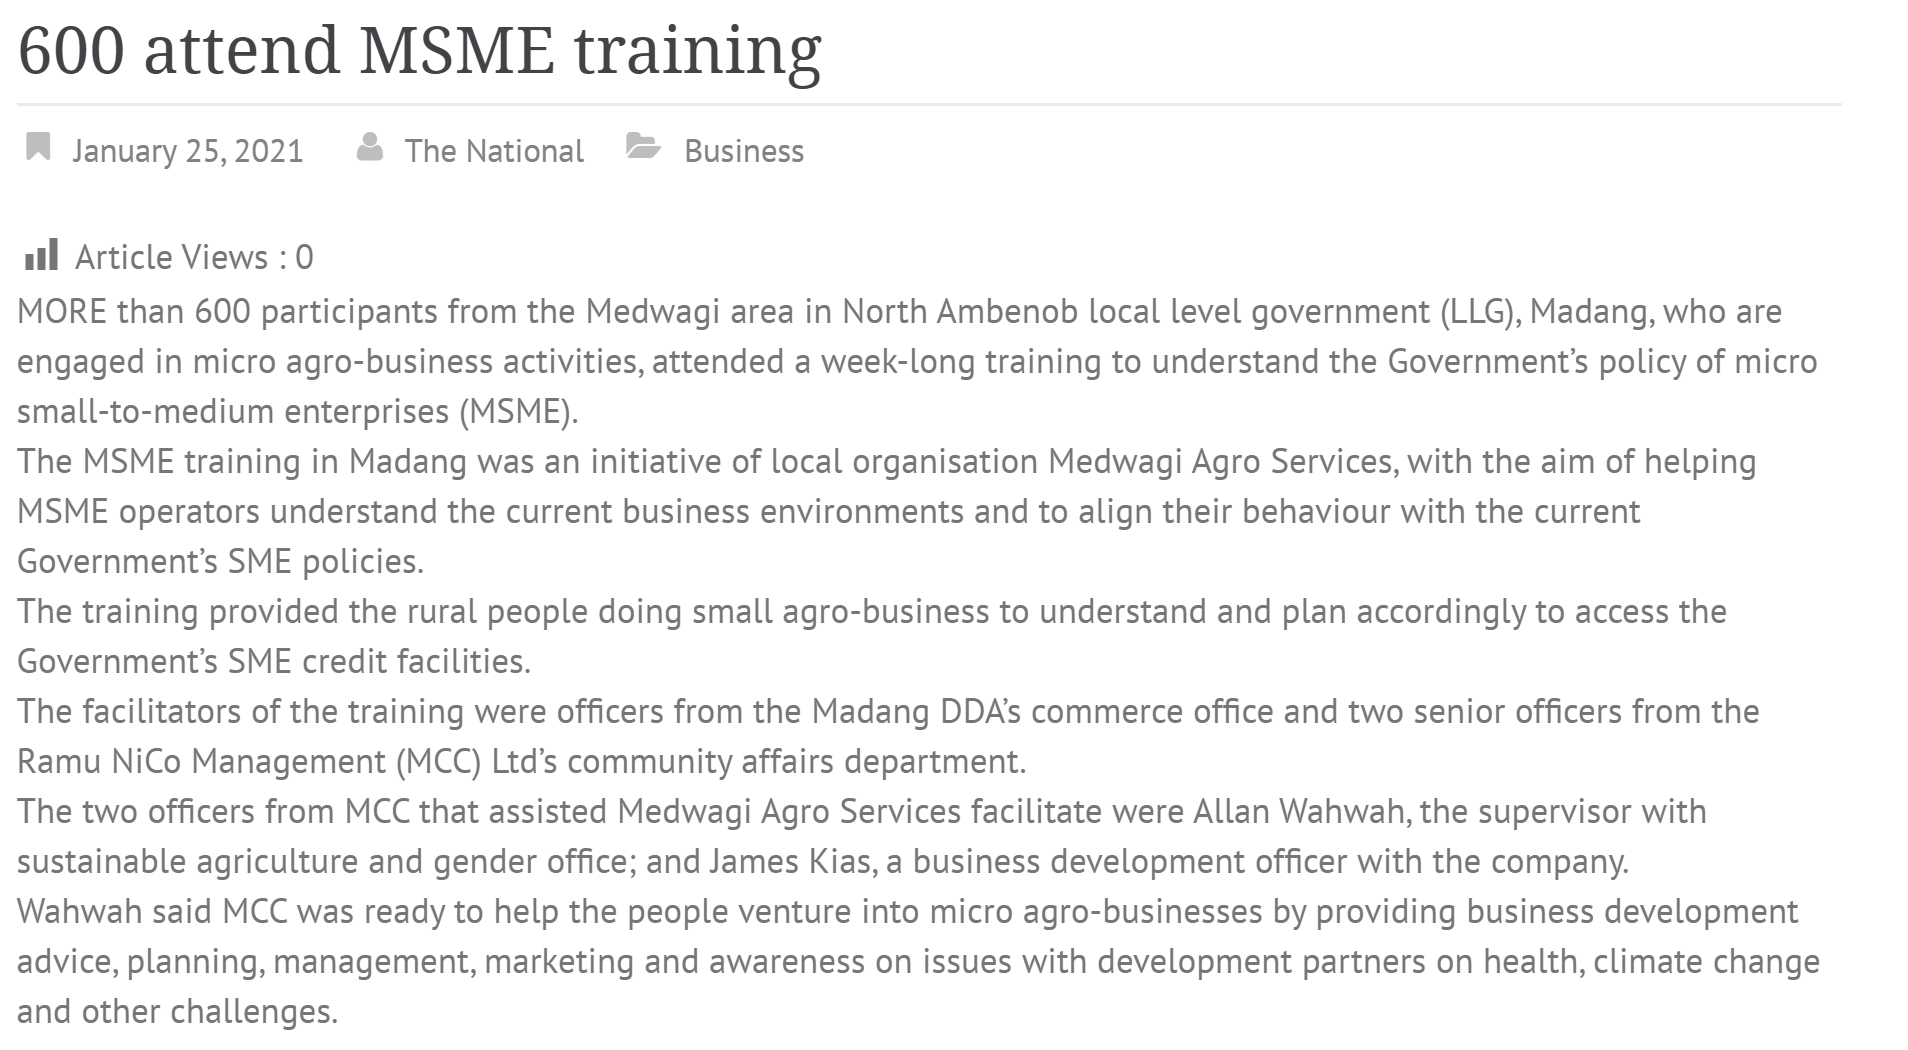Click paragraph starting "The training provided the rural"
1908x1050 pixels.
click(x=872, y=636)
